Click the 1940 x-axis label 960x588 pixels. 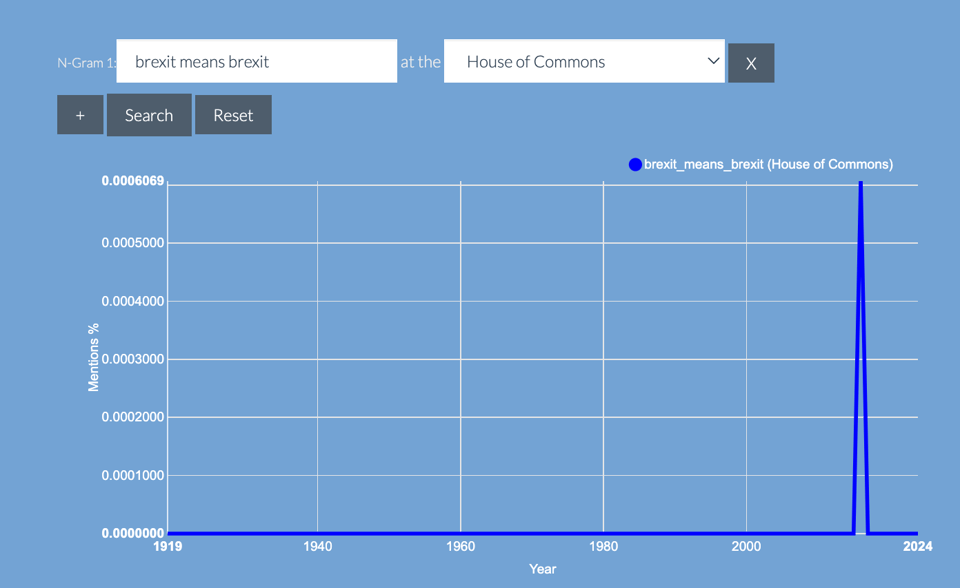[x=317, y=546]
